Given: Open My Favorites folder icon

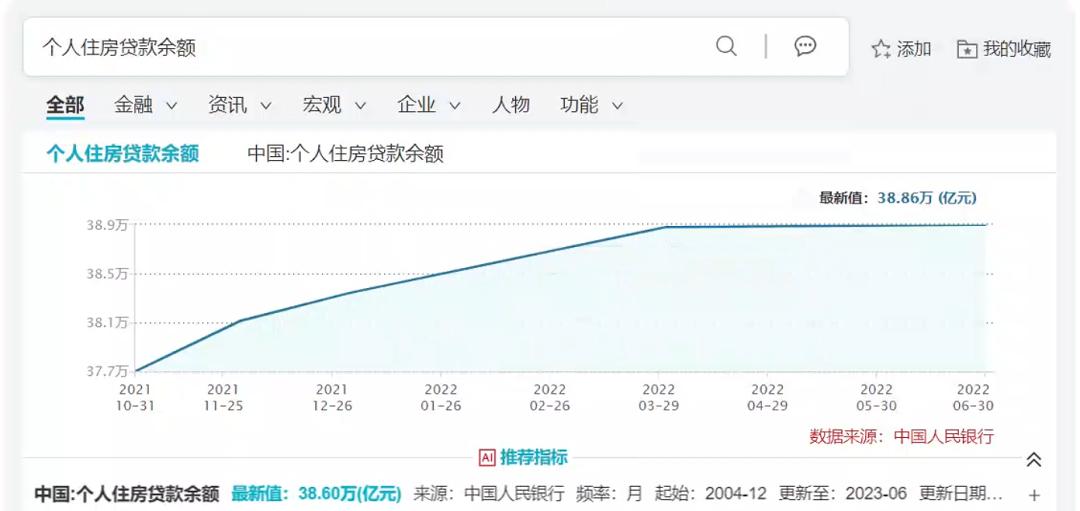Looking at the screenshot, I should click(x=967, y=50).
